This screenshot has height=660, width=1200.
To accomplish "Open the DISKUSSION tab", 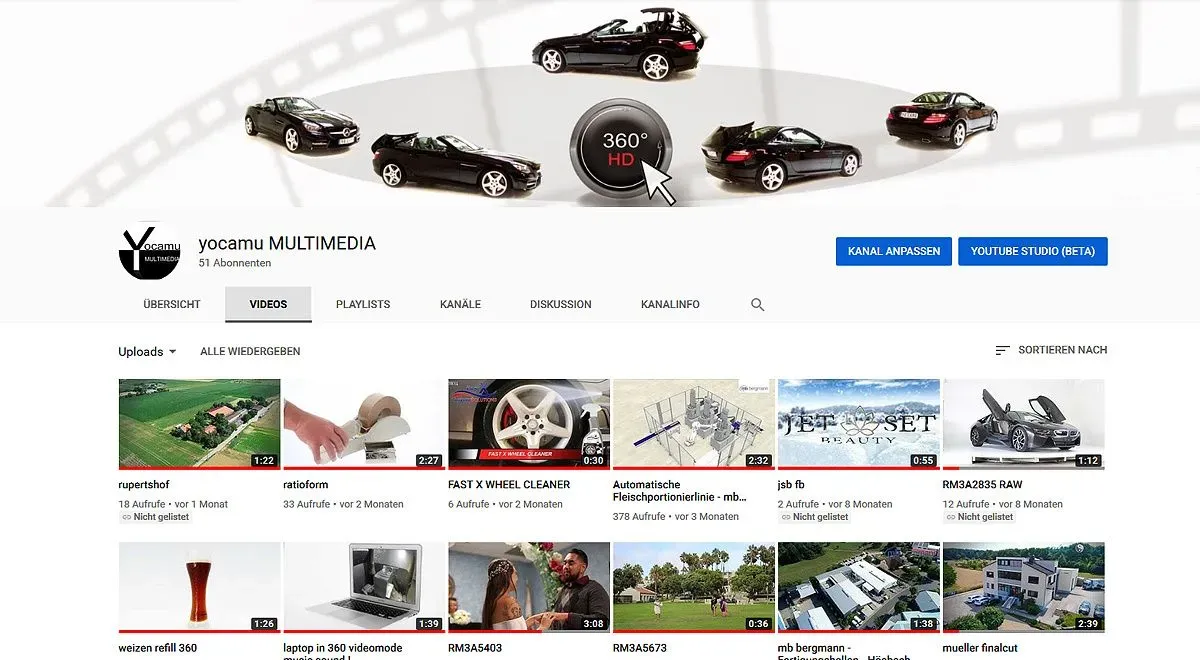I will tap(561, 305).
